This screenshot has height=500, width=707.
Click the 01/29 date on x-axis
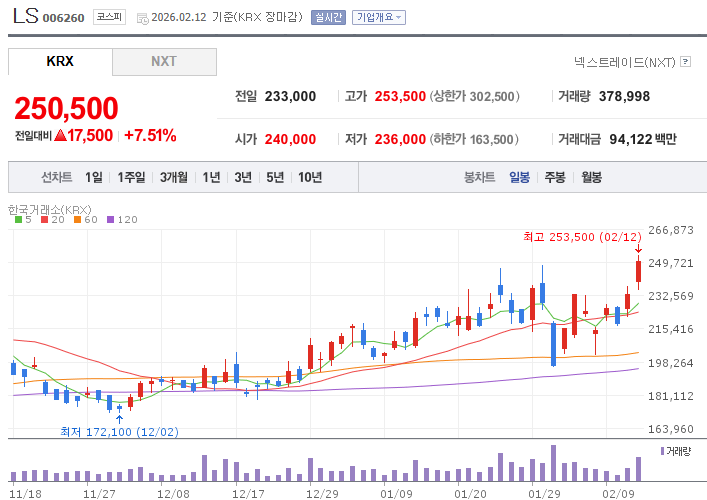(x=544, y=494)
